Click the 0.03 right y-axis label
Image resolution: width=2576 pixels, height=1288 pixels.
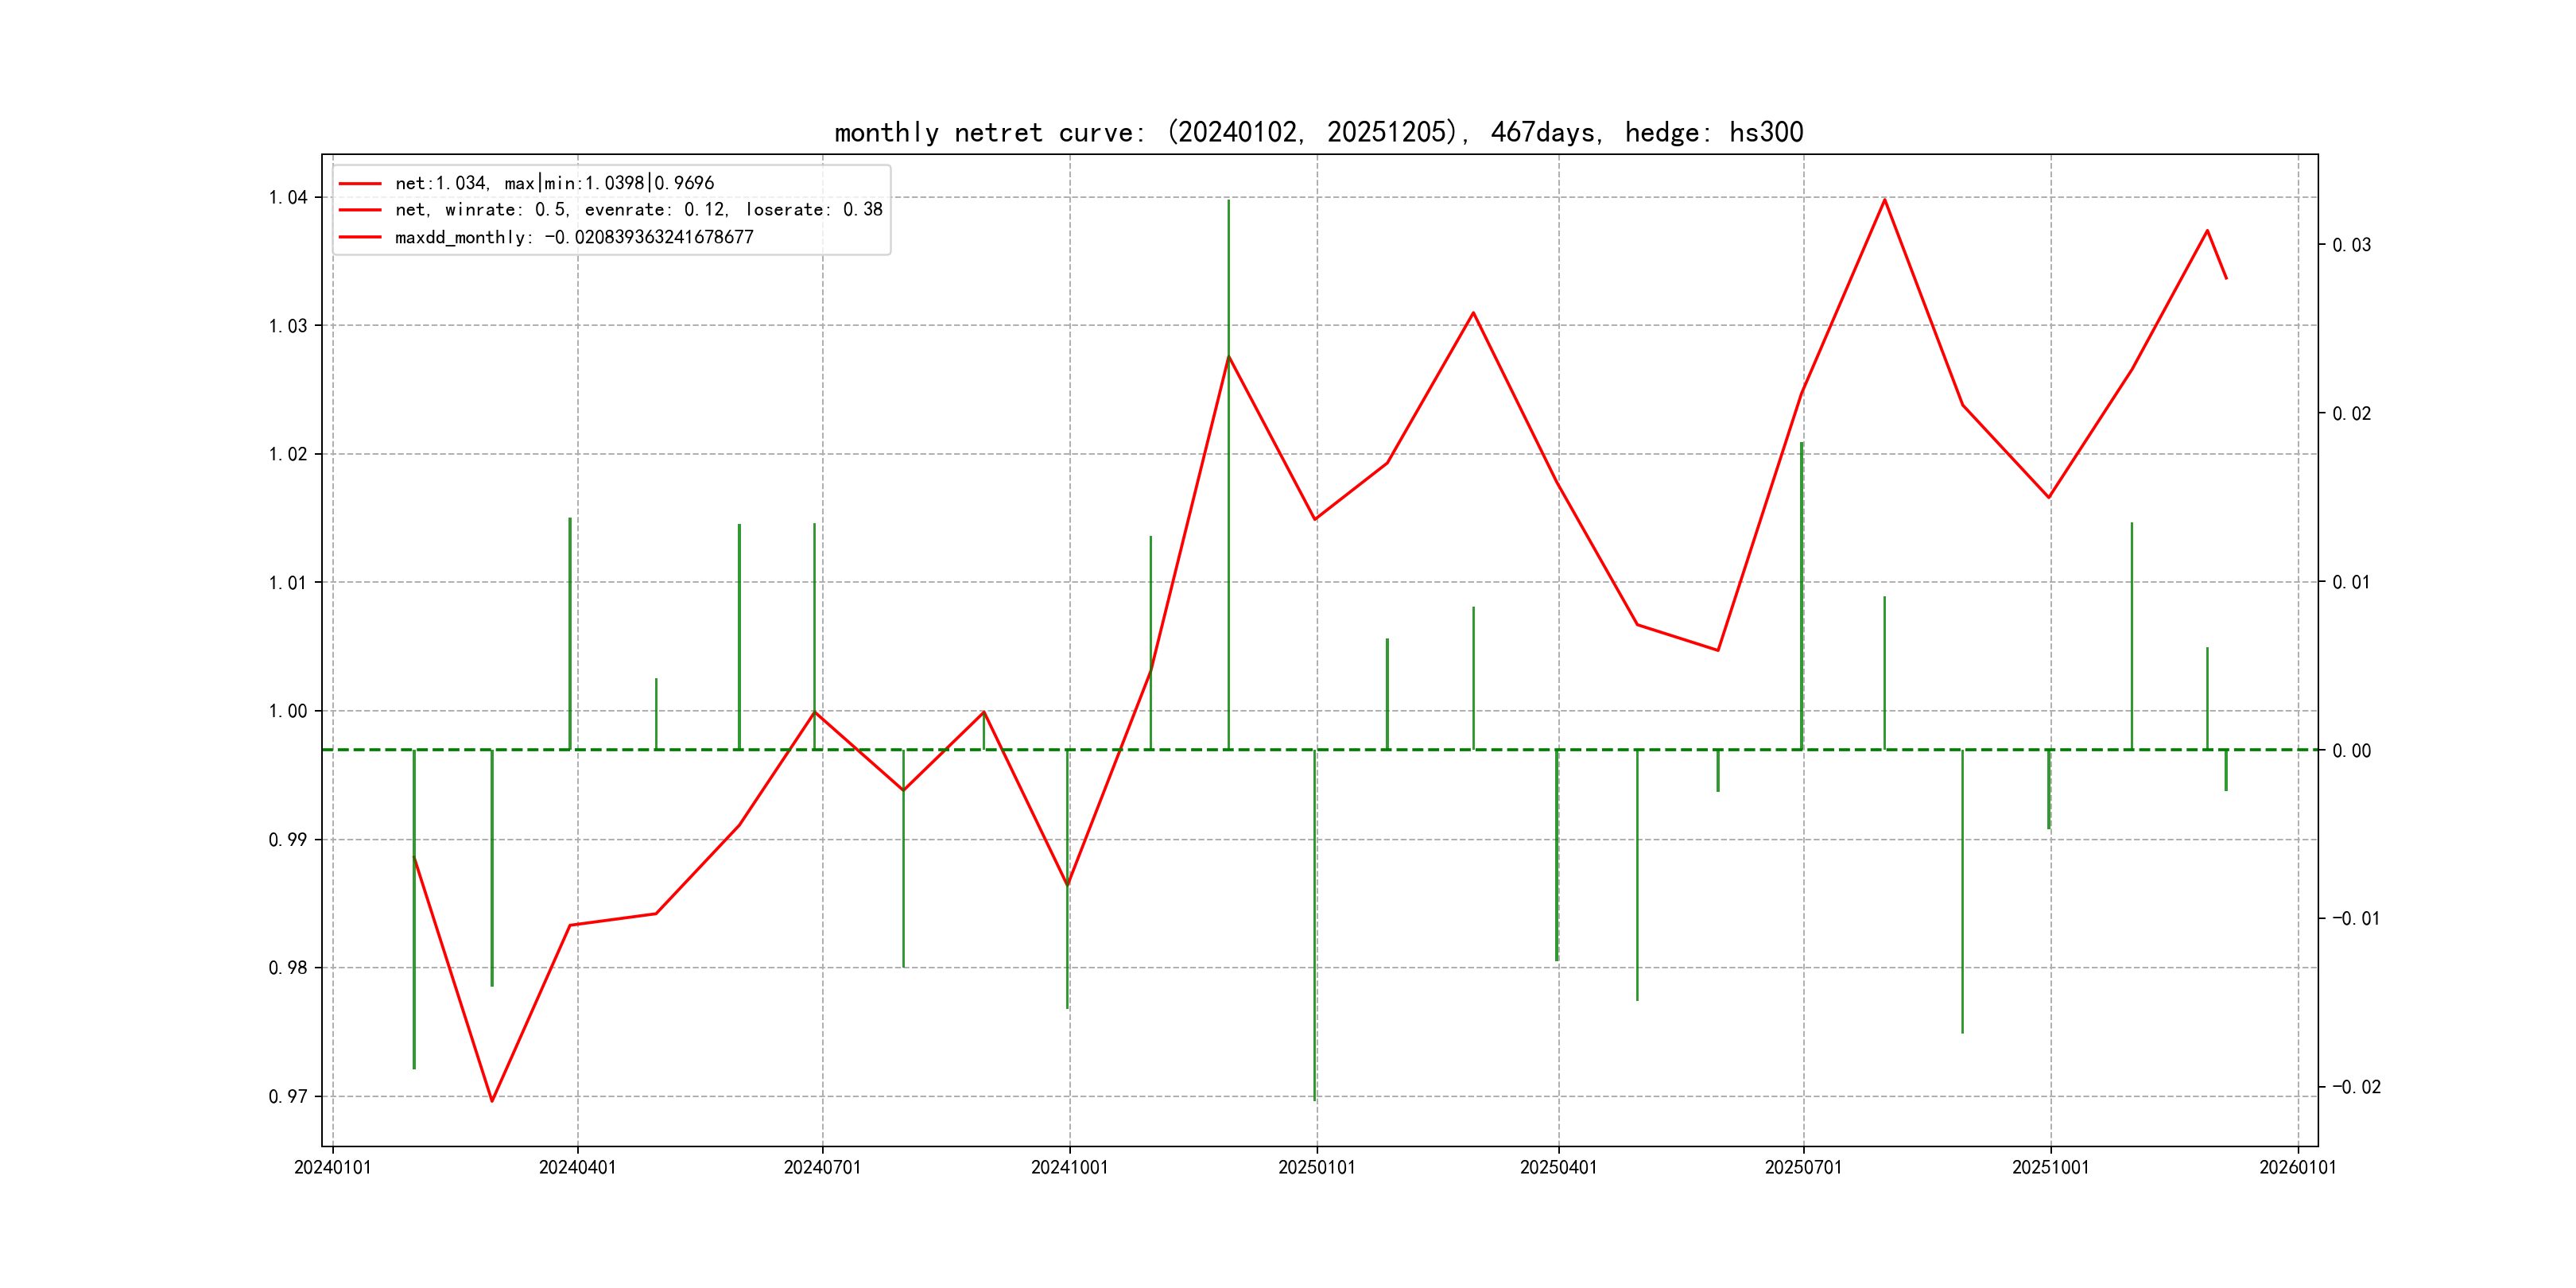(x=2351, y=245)
